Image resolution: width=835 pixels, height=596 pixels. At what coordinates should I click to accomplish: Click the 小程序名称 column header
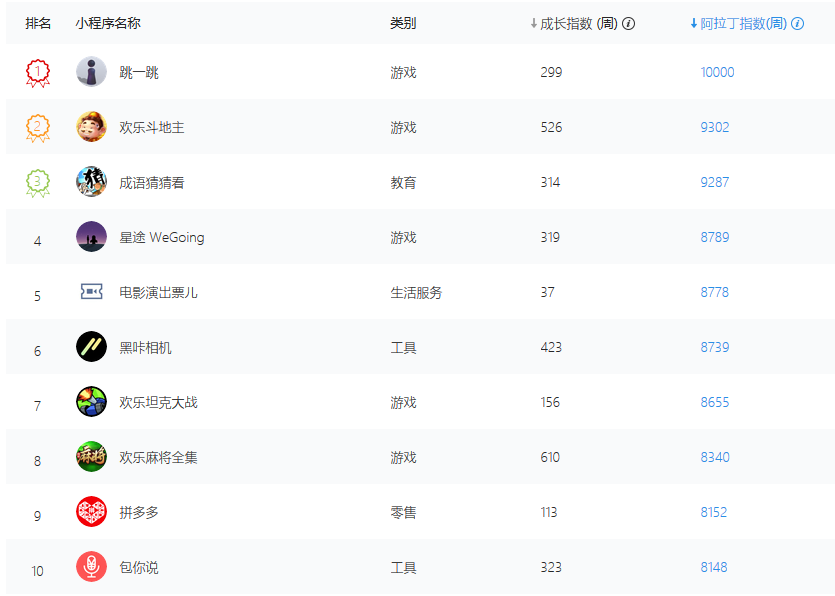tap(108, 23)
